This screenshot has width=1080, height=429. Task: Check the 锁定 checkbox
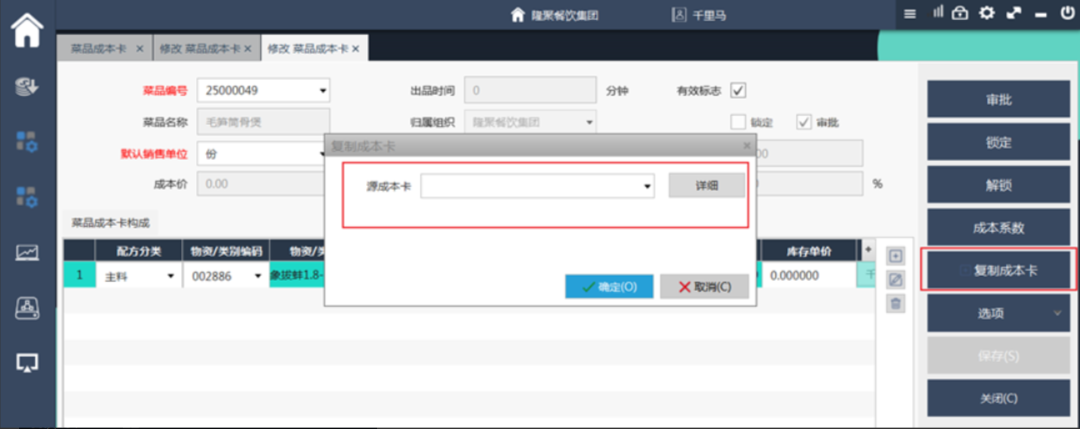click(x=738, y=122)
